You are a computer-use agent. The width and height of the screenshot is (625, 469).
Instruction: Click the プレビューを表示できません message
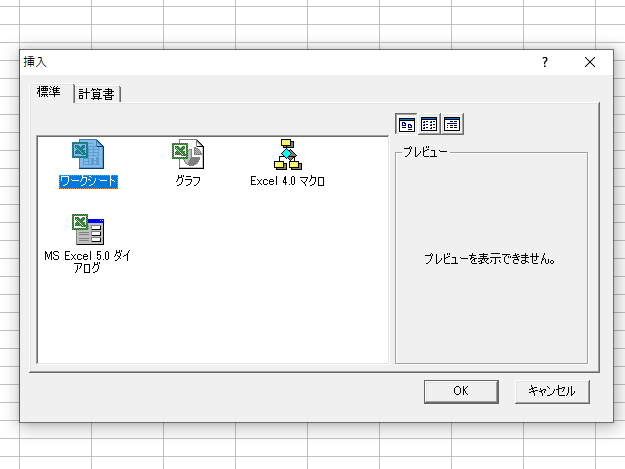490,259
